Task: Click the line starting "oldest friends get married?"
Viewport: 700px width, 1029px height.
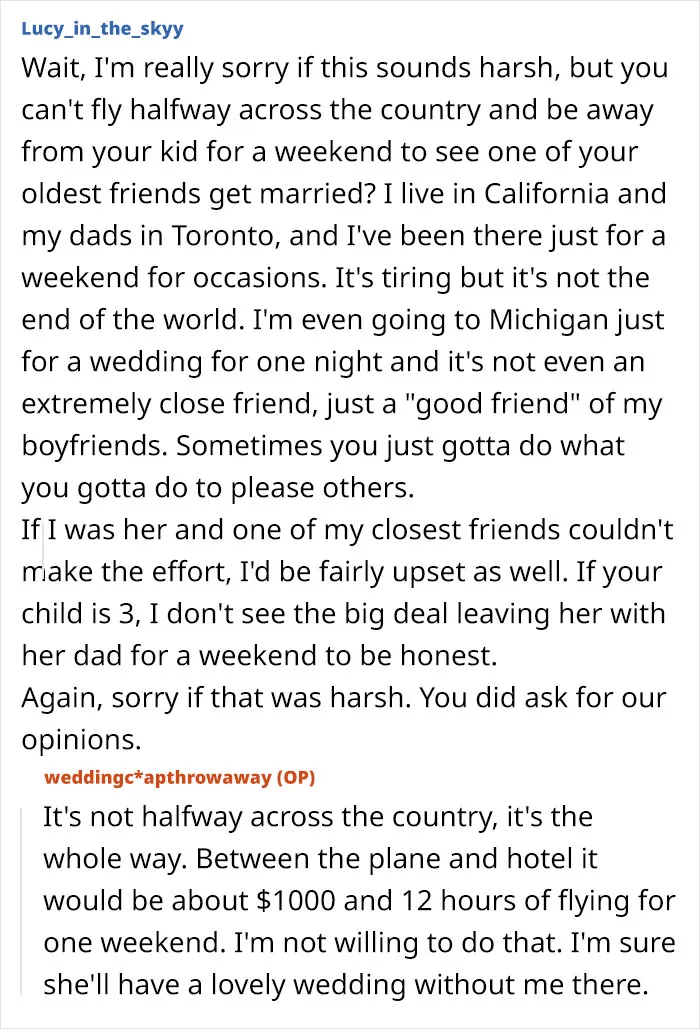Action: point(344,194)
